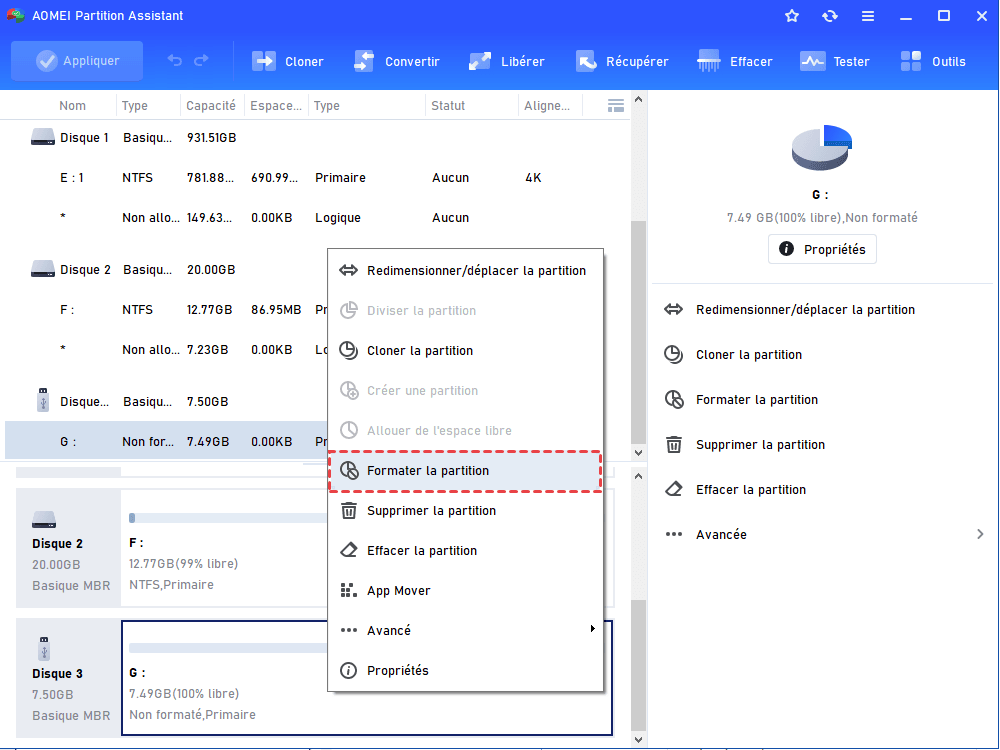Image resolution: width=1000 pixels, height=750 pixels.
Task: Click the partition list scrollbar down arrow
Action: (638, 453)
